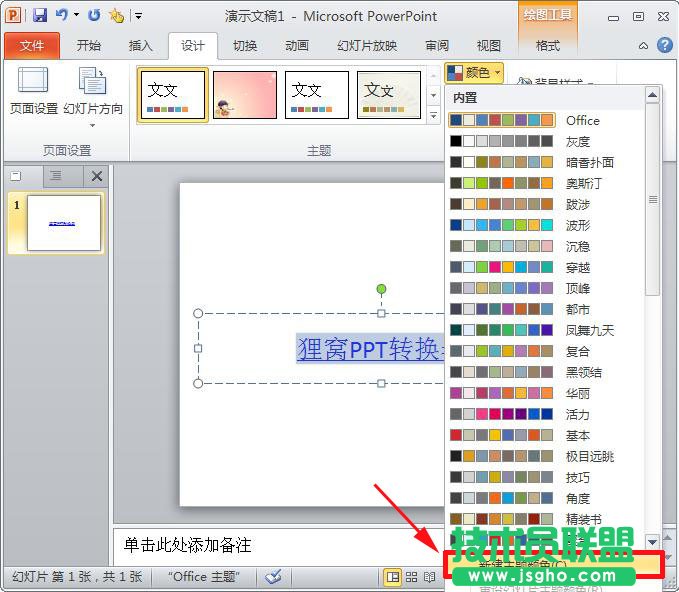
Task: Select the beige fourth theme thumbnail
Action: 388,95
